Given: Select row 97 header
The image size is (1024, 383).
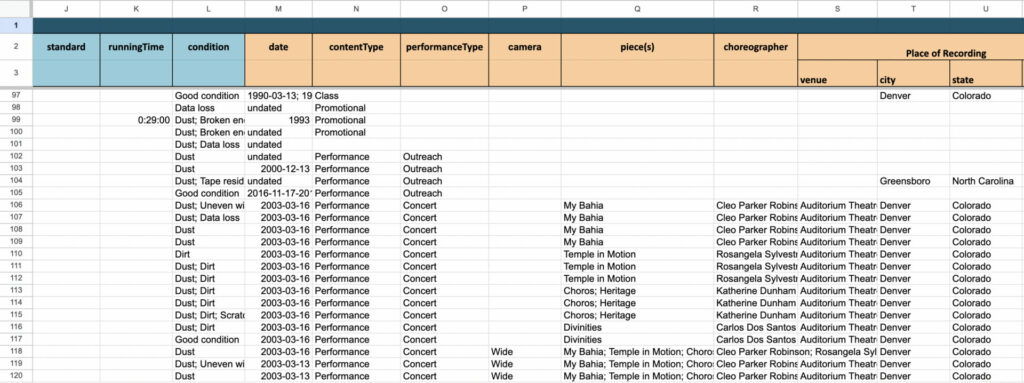Looking at the screenshot, I should tap(16, 95).
